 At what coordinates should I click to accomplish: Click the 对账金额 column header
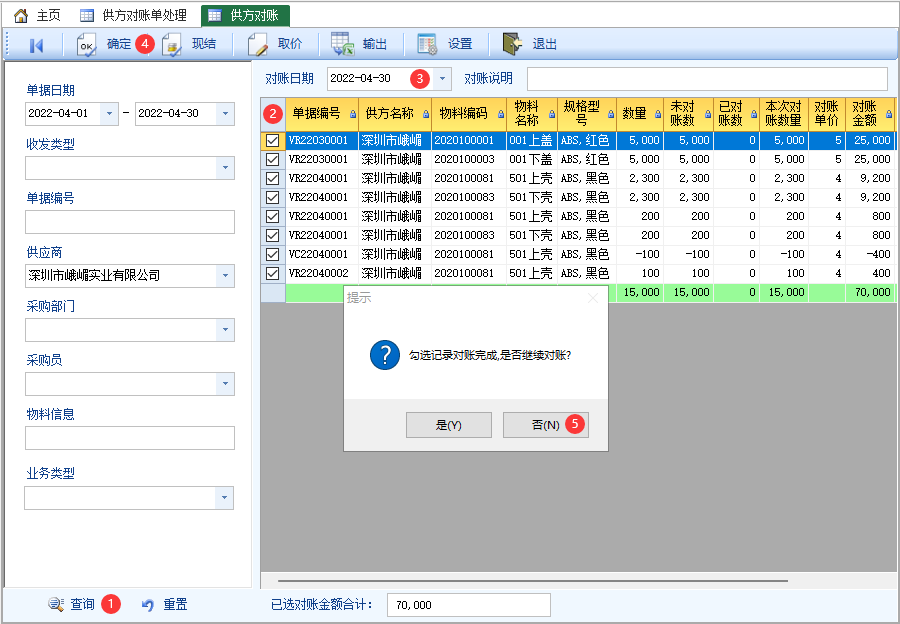[870, 114]
